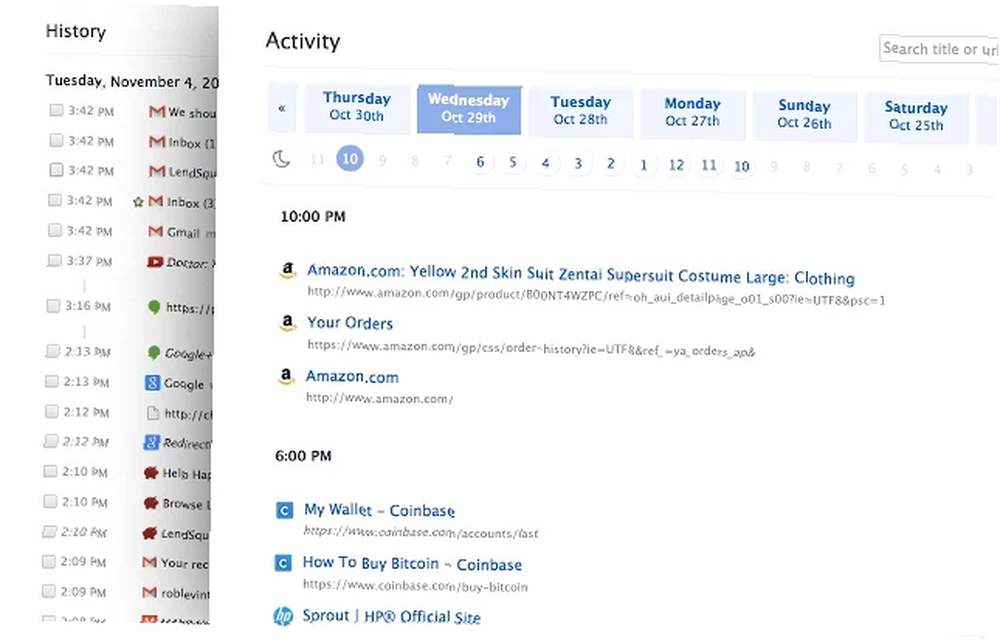The height and width of the screenshot is (640, 1000).
Task: Click the 'roblevin' history entry title
Action: (185, 593)
